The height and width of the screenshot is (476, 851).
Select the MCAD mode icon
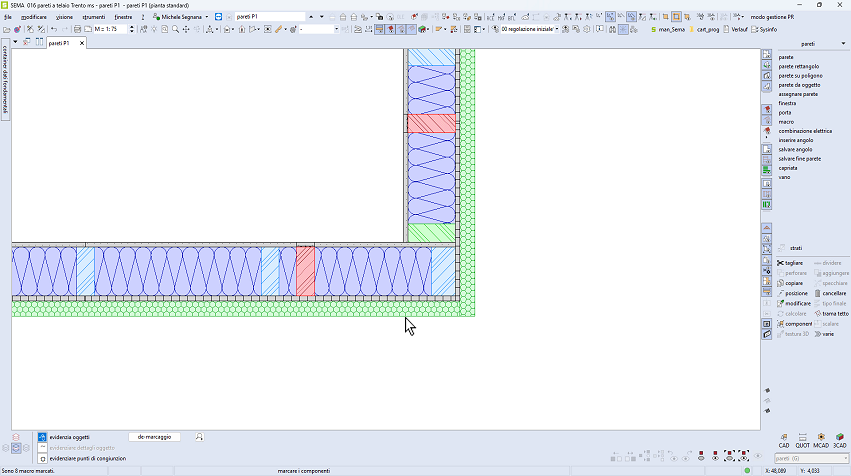(x=820, y=439)
